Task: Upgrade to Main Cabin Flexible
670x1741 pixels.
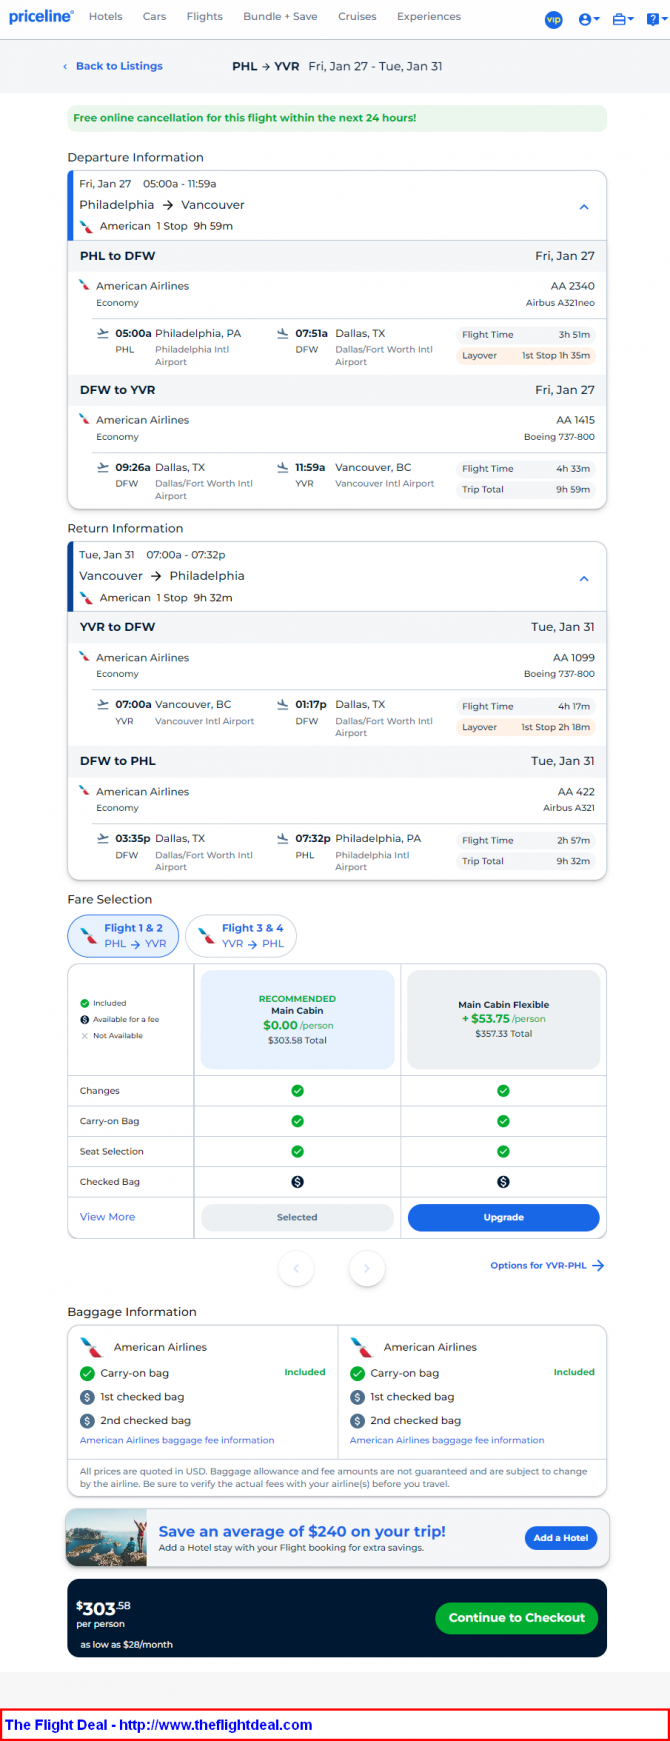Action: pyautogui.click(x=503, y=1217)
